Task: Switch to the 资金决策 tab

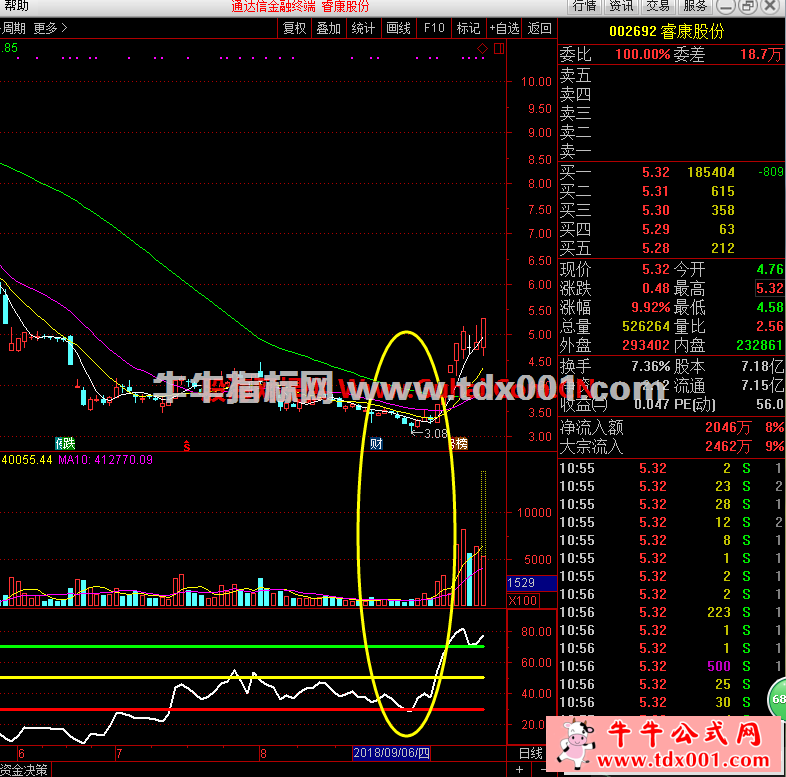Action: 24,770
